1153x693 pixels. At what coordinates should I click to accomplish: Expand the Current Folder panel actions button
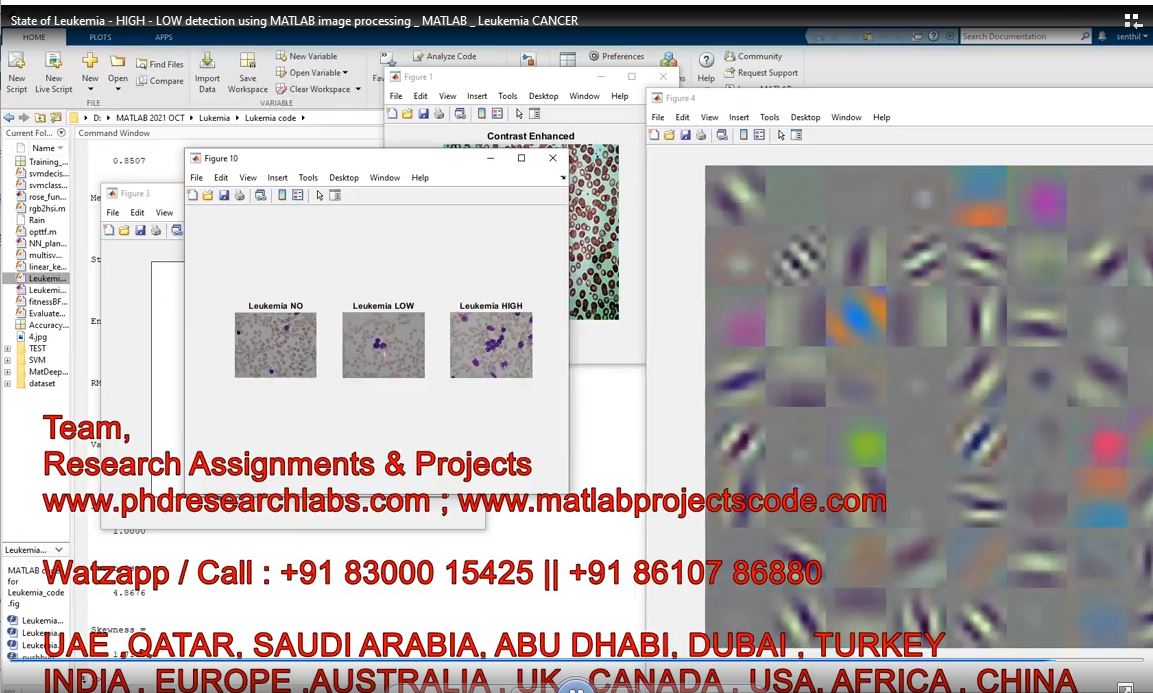click(x=61, y=133)
